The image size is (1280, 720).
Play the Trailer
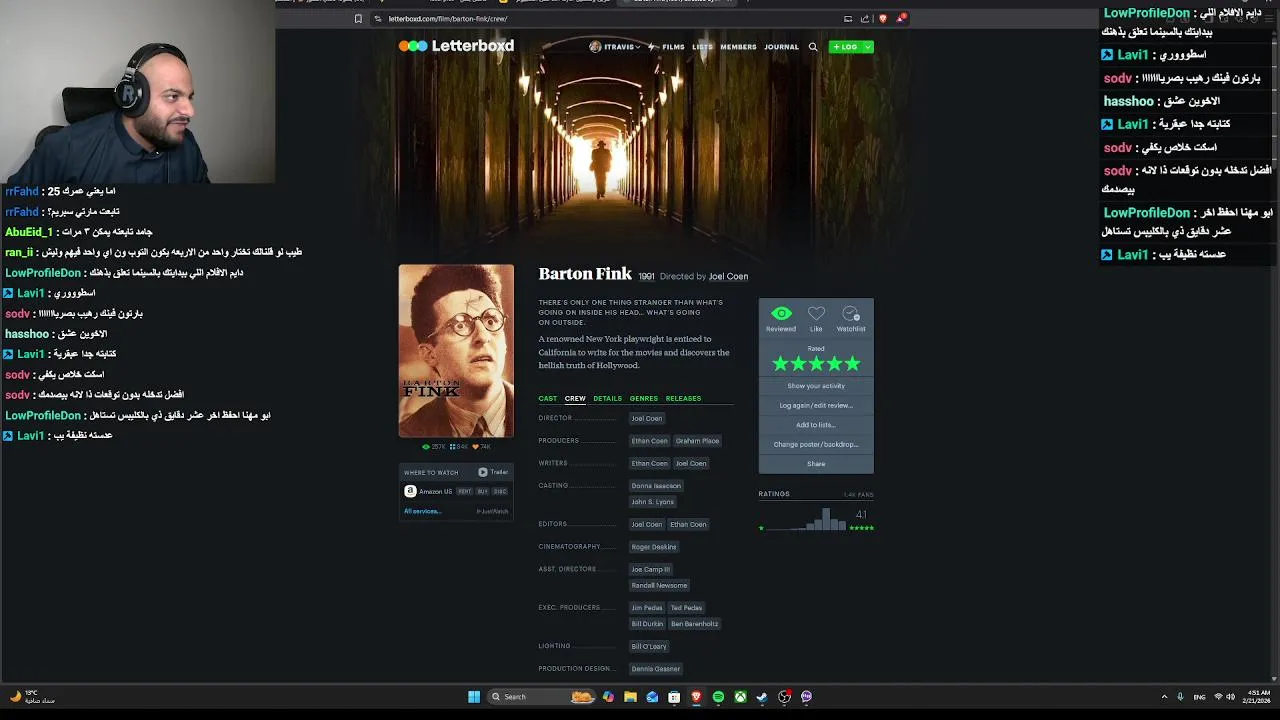point(493,472)
